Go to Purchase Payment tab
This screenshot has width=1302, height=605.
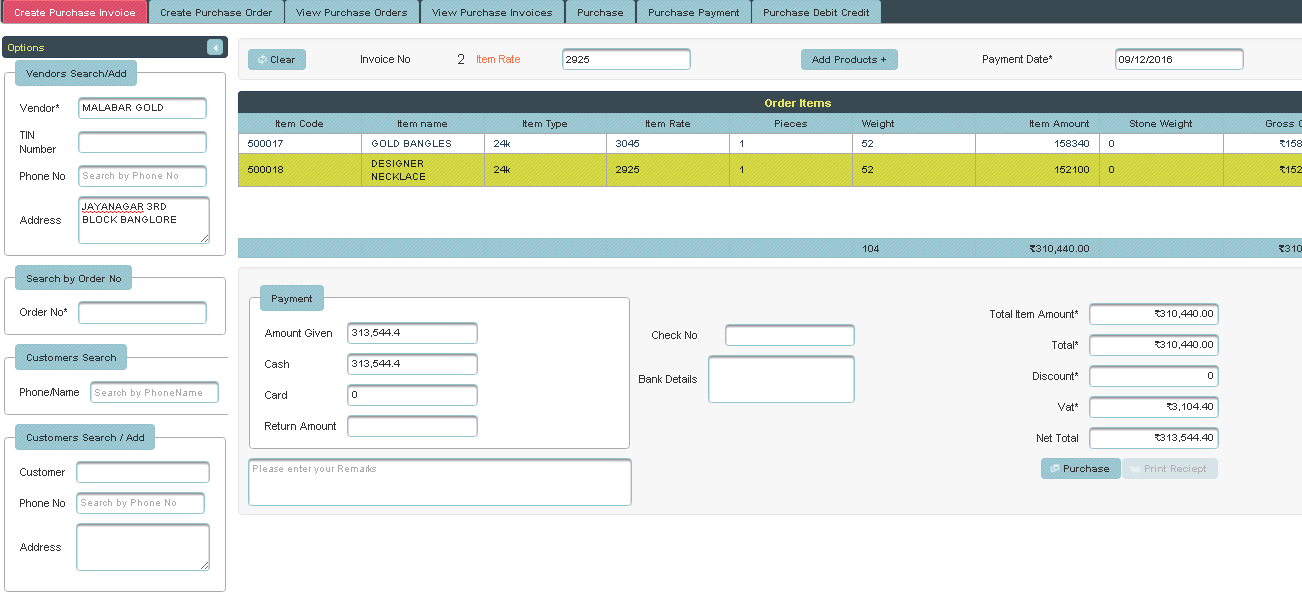(693, 12)
